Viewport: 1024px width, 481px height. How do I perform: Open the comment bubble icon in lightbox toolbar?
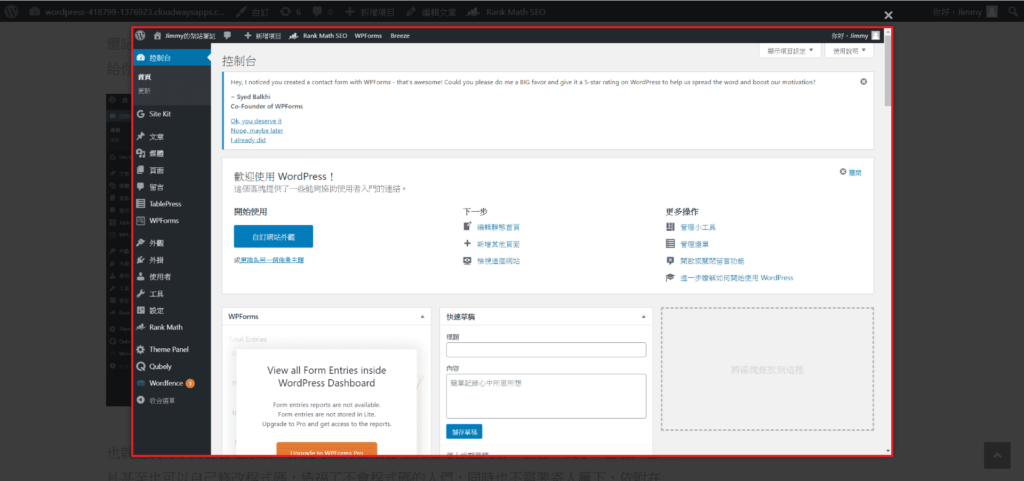(x=227, y=36)
